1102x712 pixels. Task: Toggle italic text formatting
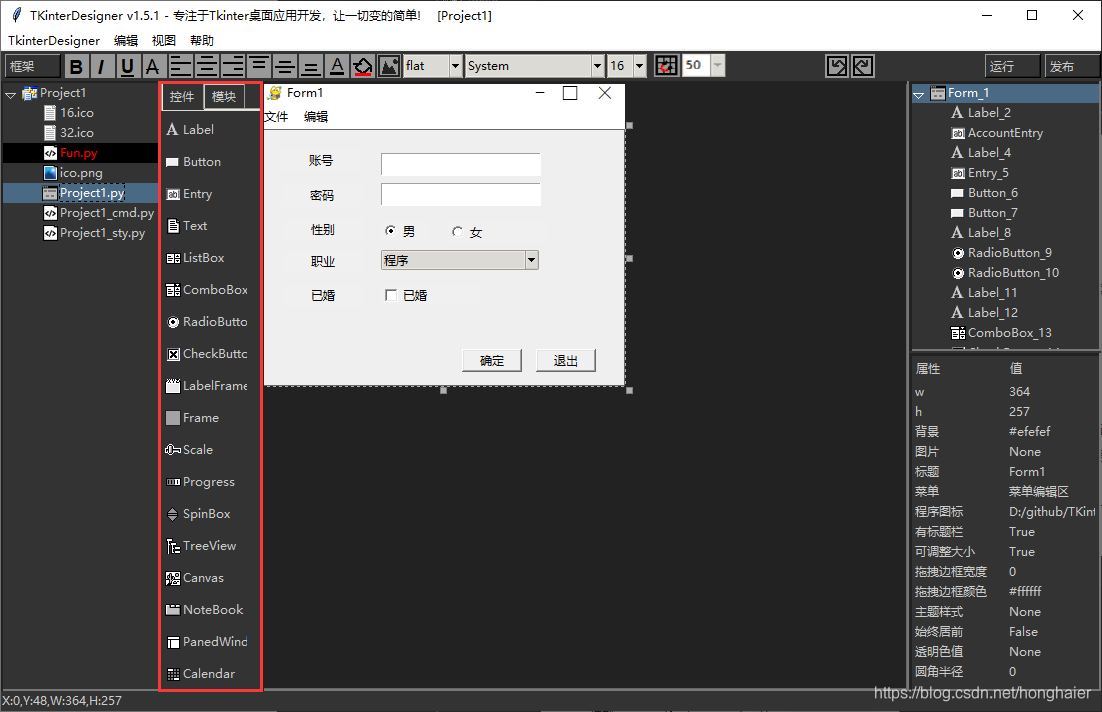[x=102, y=66]
